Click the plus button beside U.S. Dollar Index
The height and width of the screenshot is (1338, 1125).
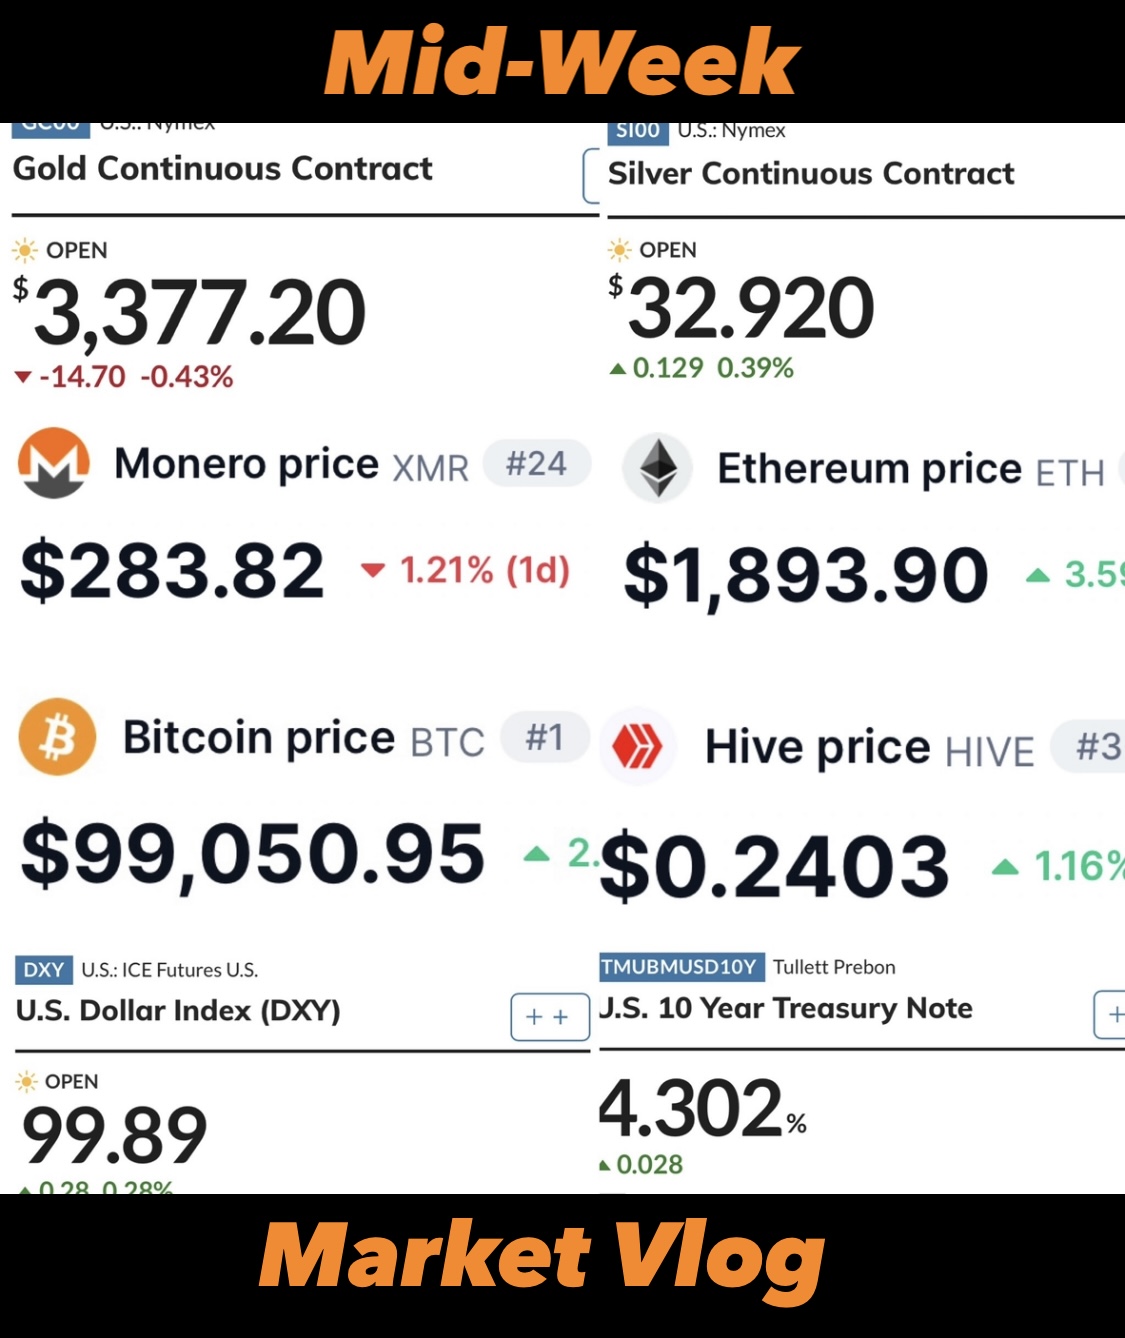coord(550,1017)
